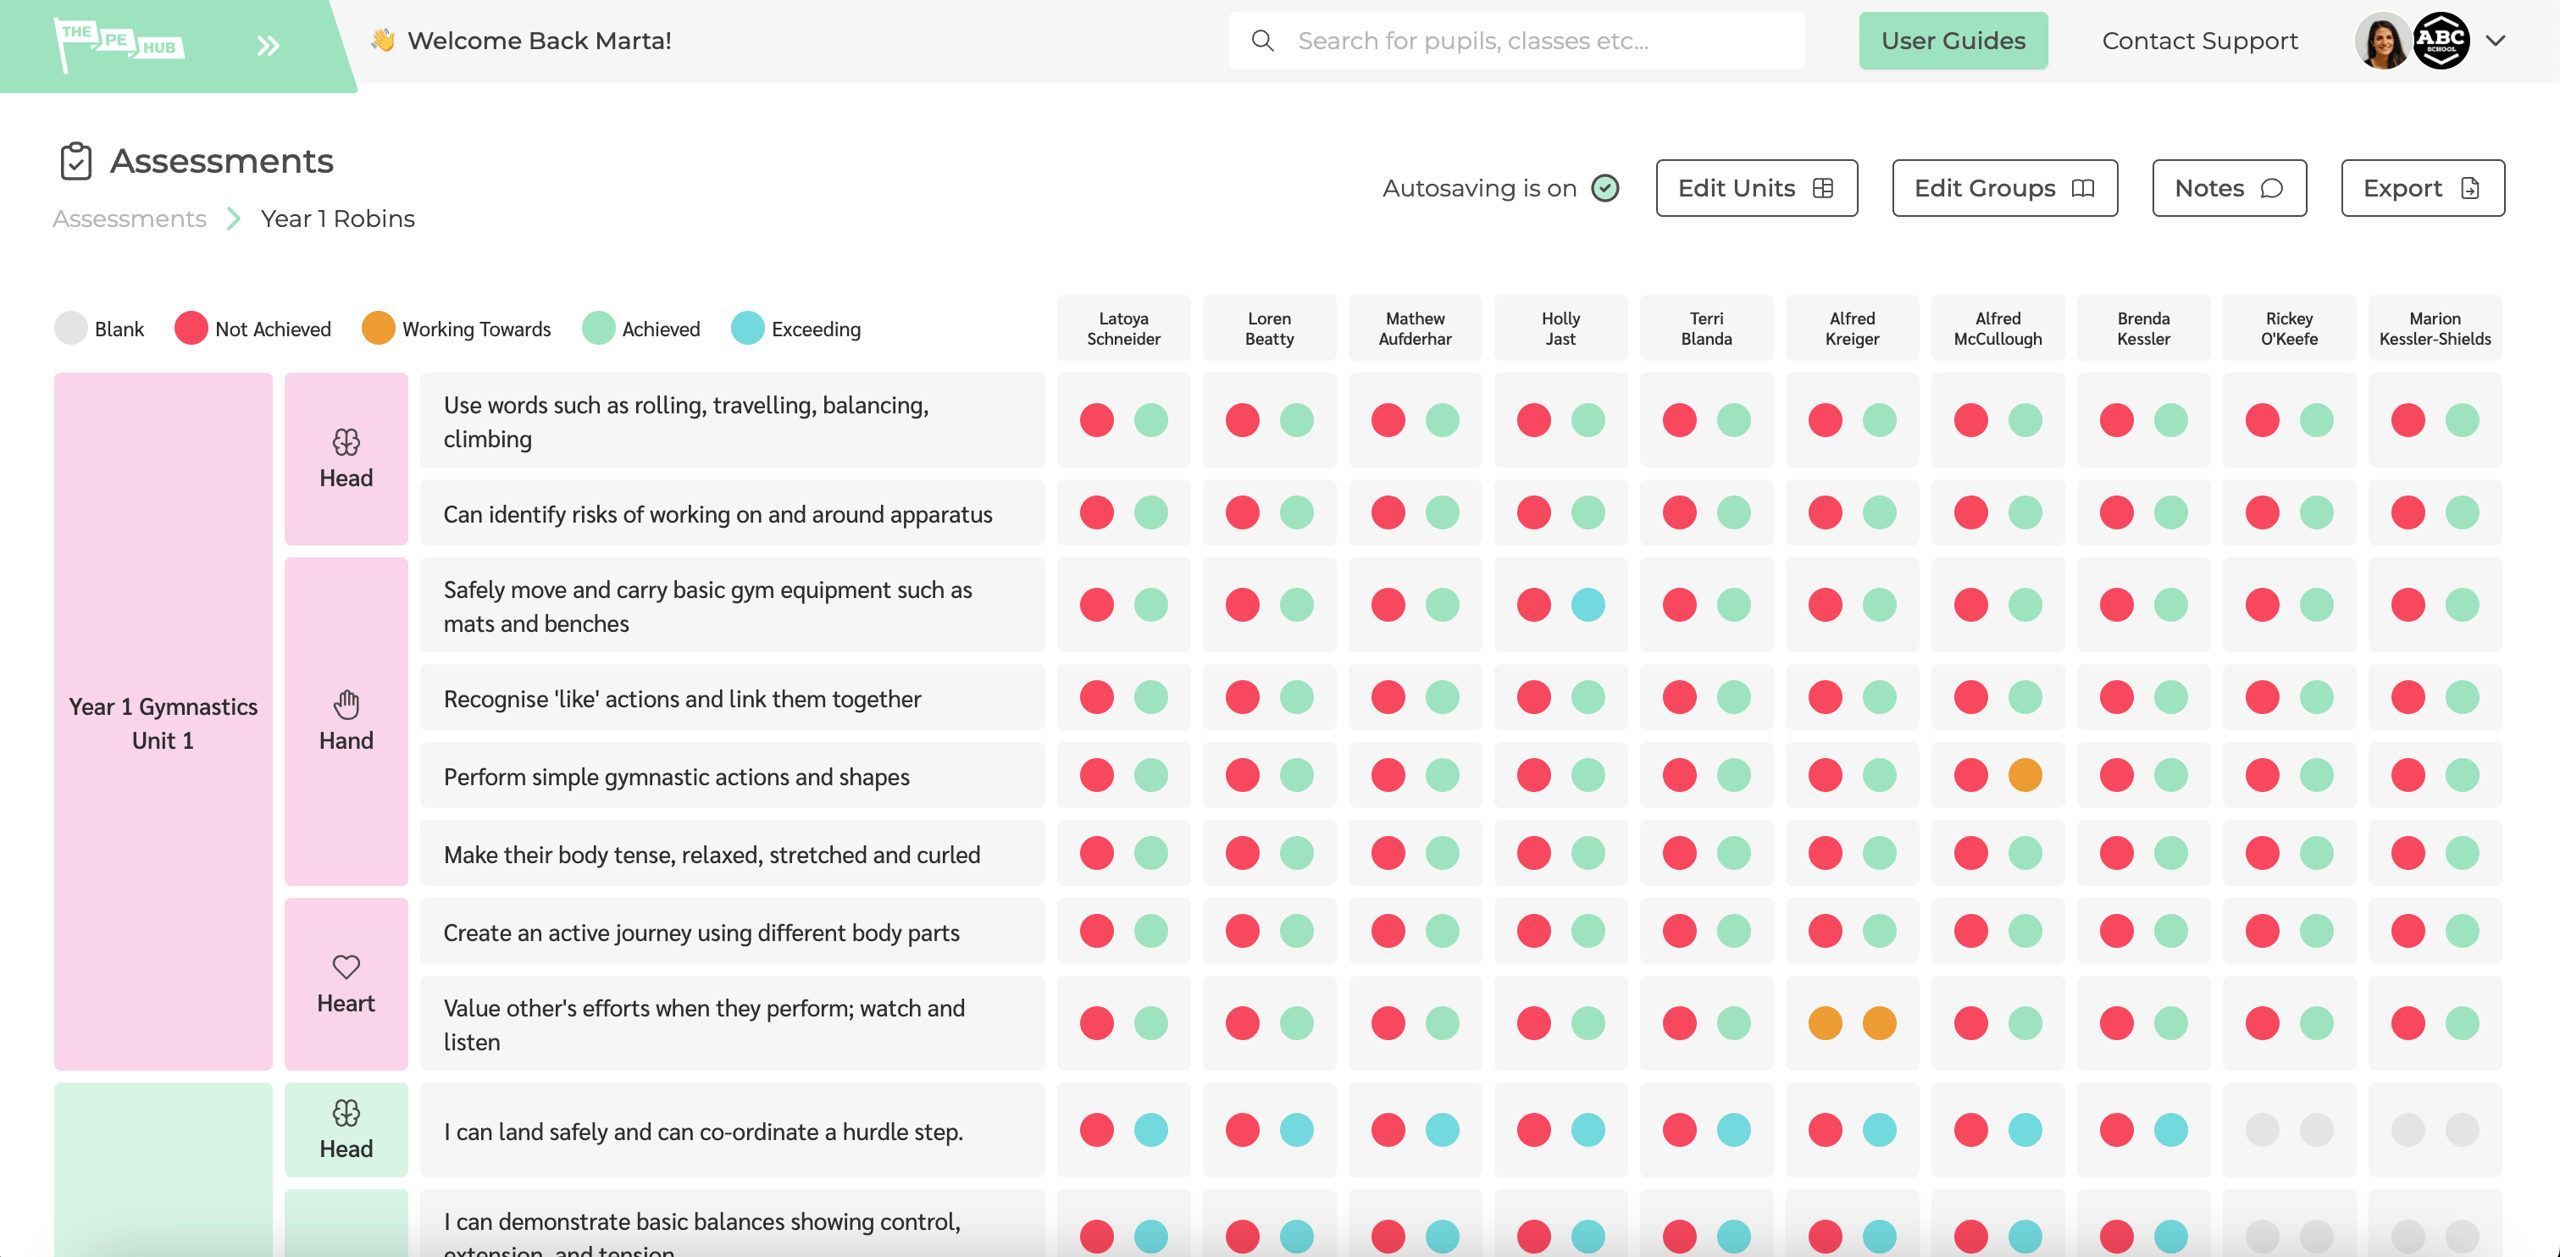This screenshot has height=1257, width=2560.
Task: Open the account chevron dropdown
Action: [2496, 40]
